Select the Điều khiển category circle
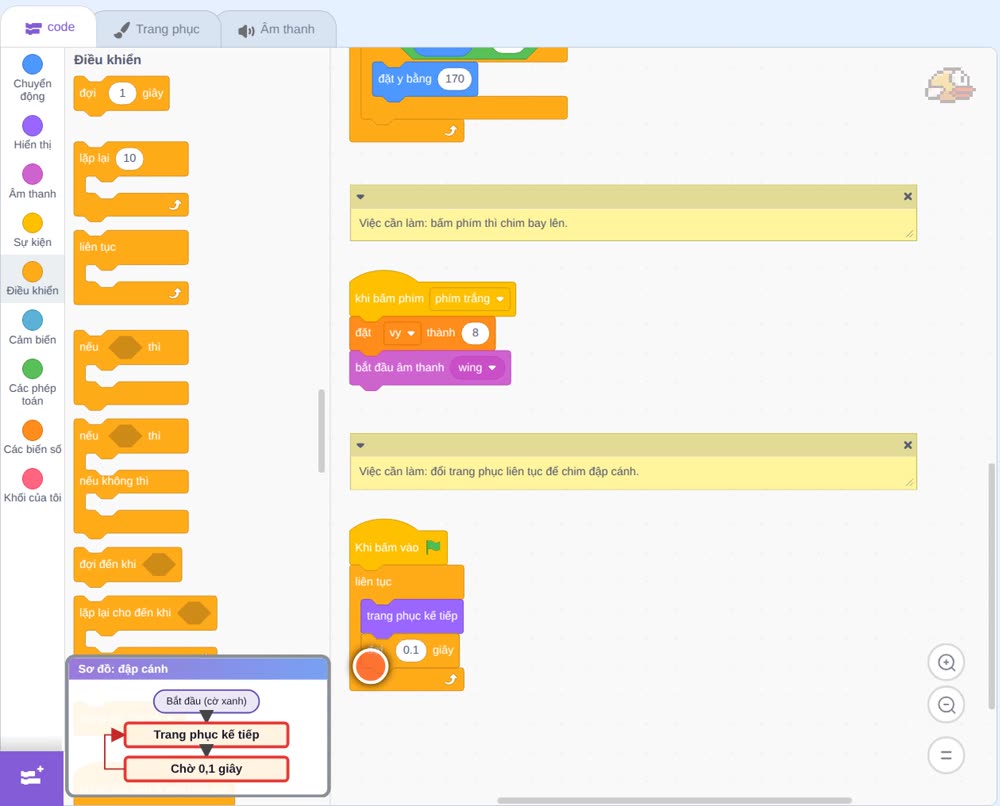 (33, 272)
